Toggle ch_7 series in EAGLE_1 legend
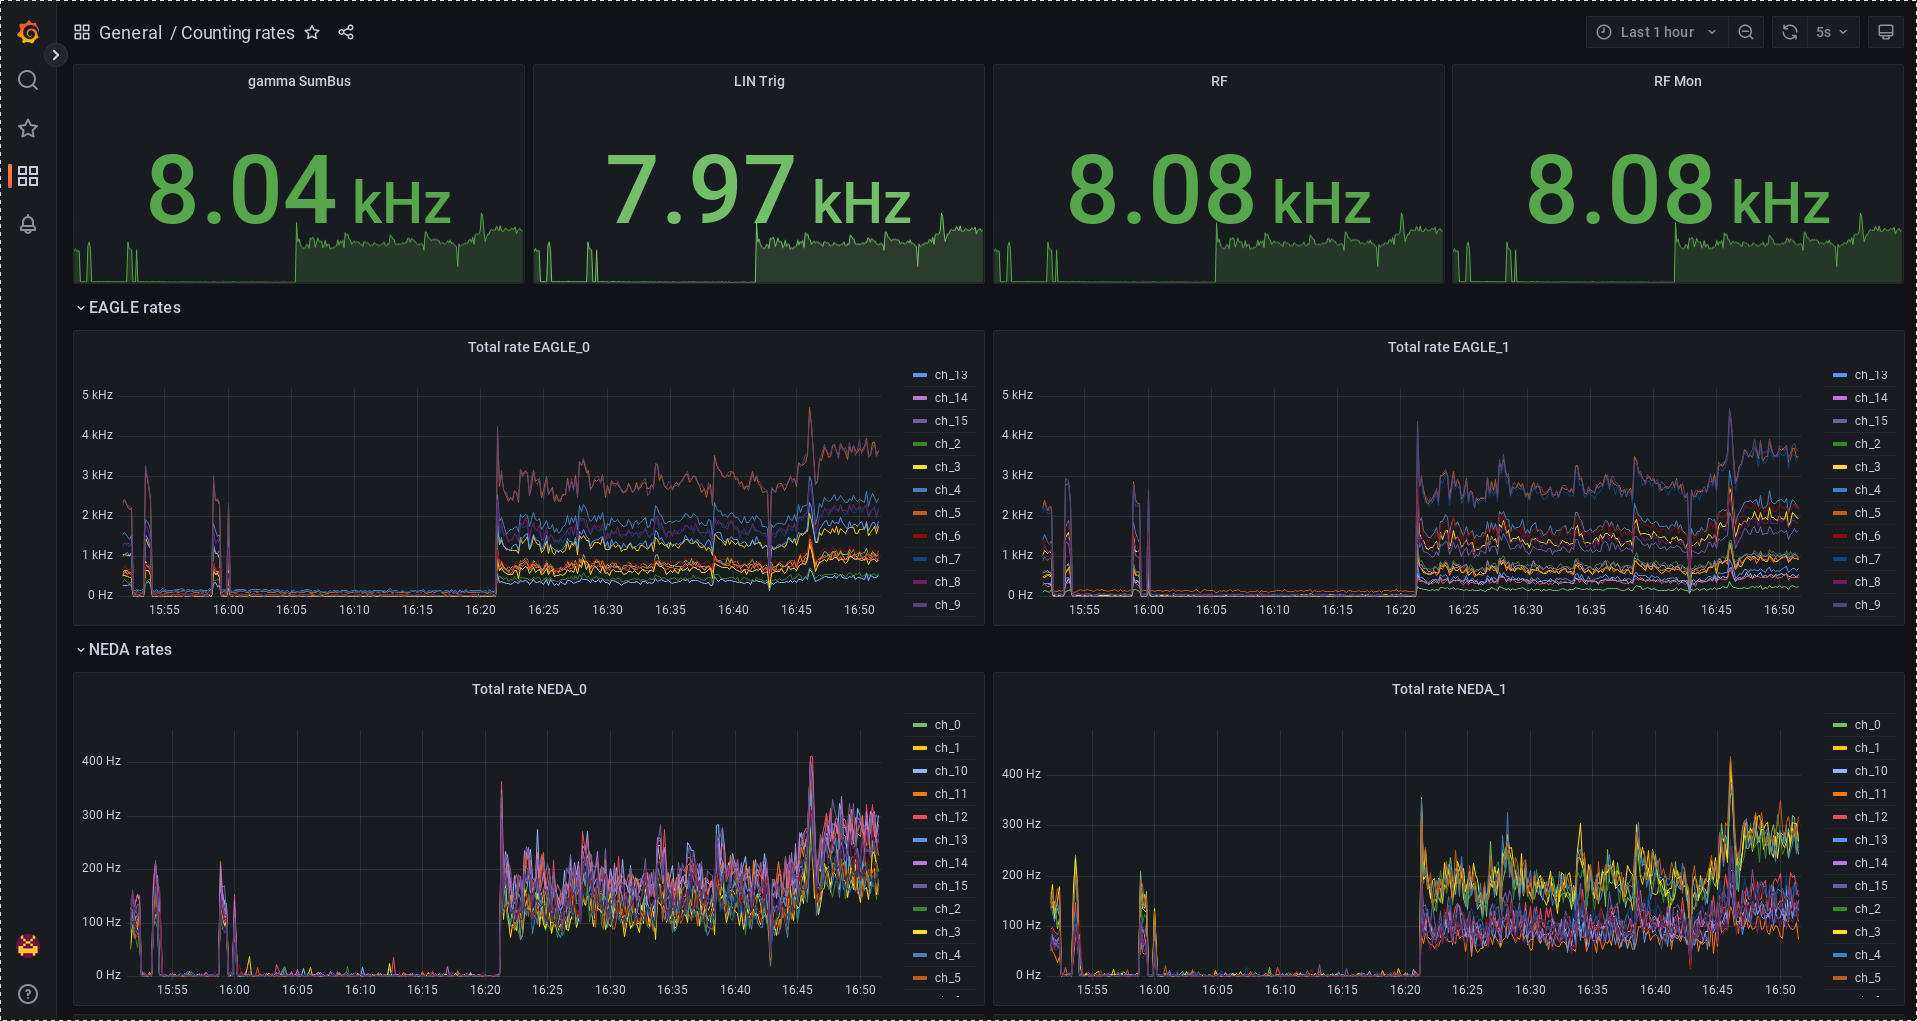 1867,559
